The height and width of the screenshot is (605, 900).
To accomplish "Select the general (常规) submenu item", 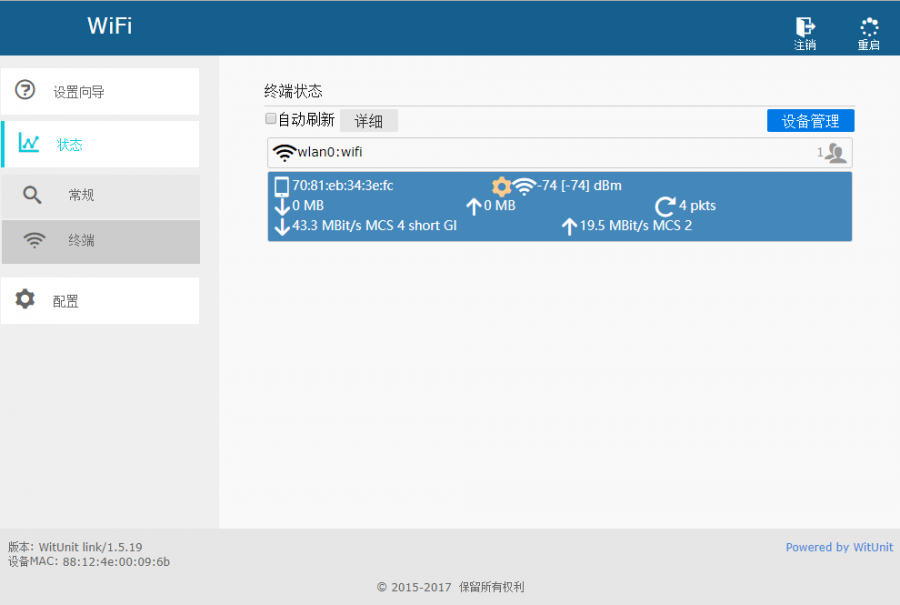I will click(100, 196).
